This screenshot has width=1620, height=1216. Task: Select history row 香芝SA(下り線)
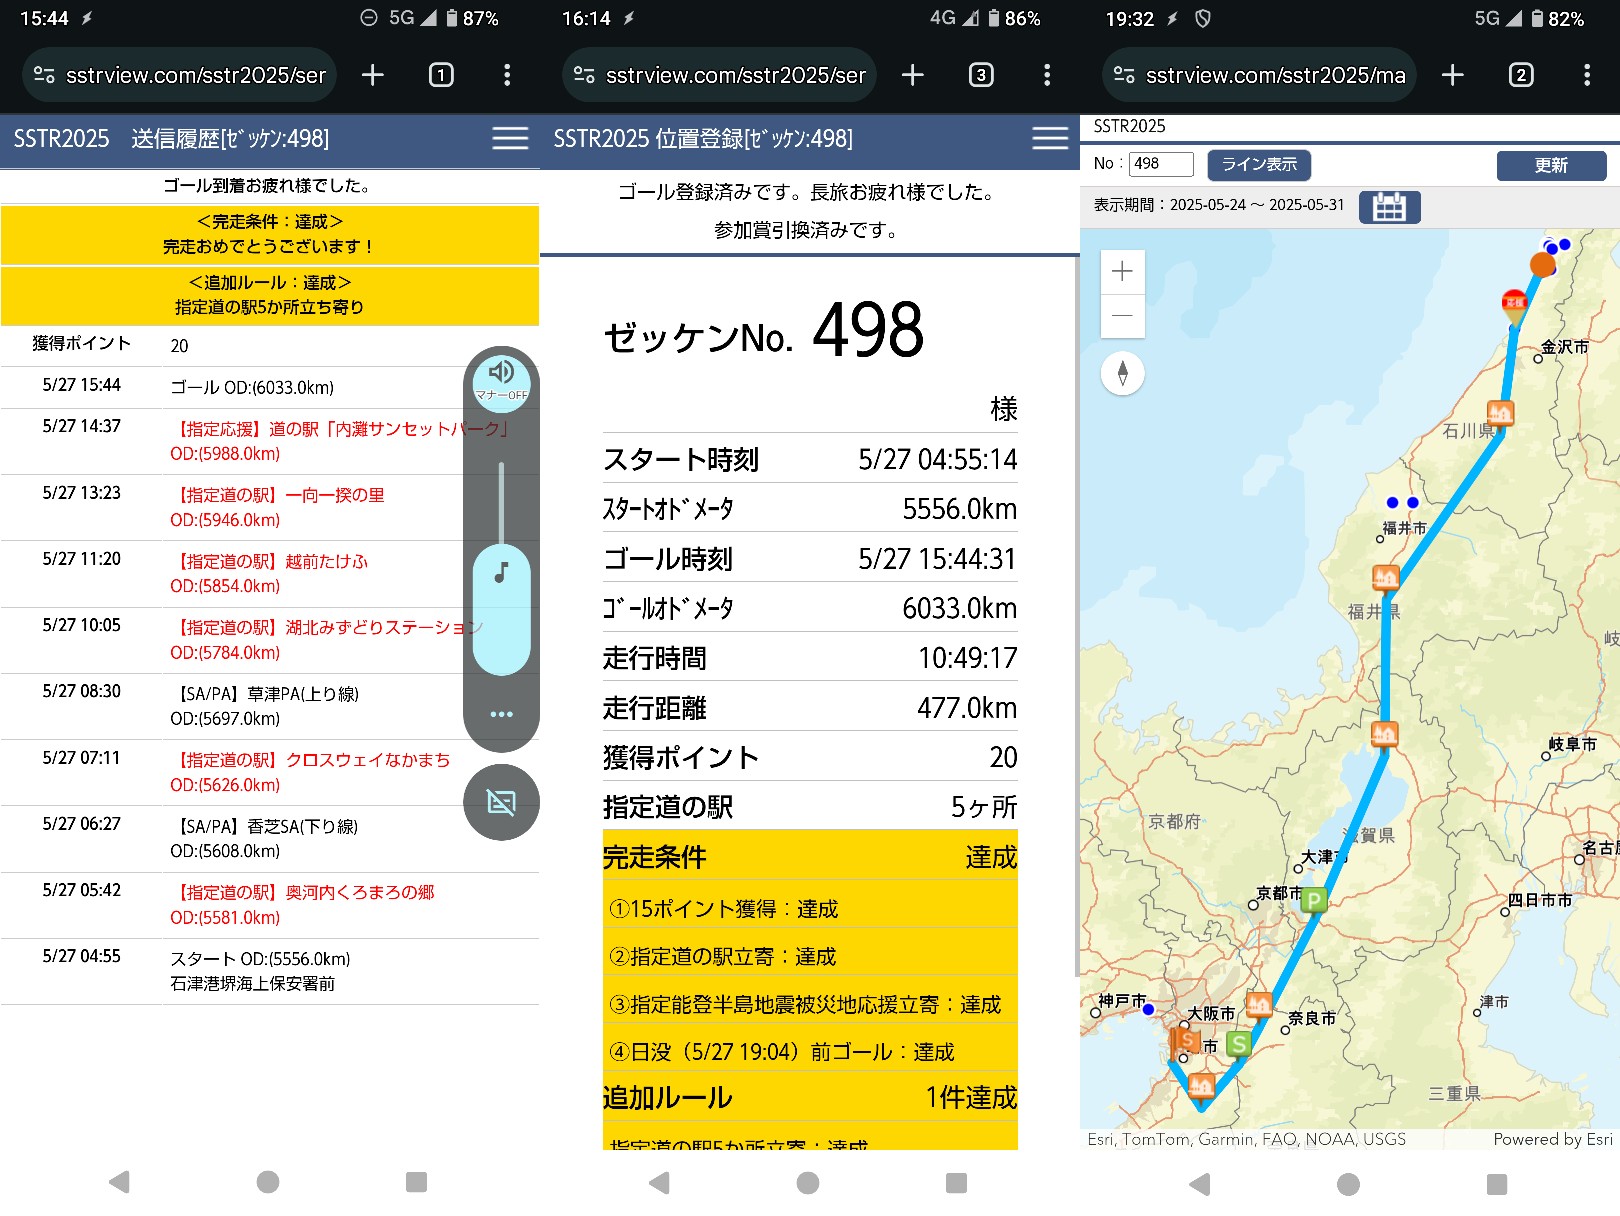pos(270,838)
